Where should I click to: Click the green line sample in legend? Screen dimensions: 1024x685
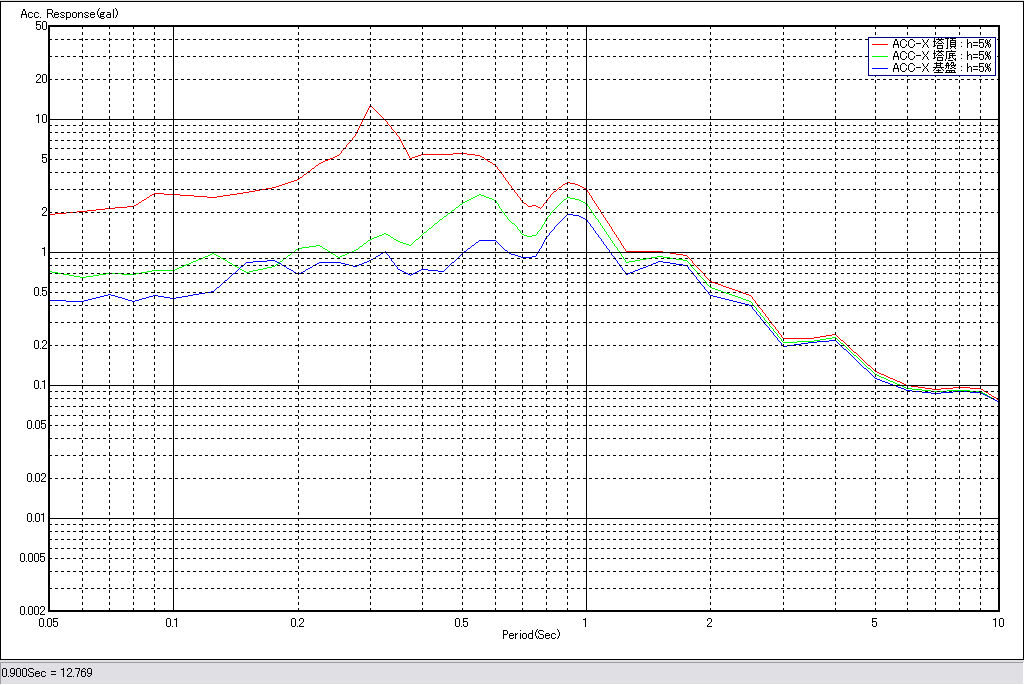coord(879,56)
